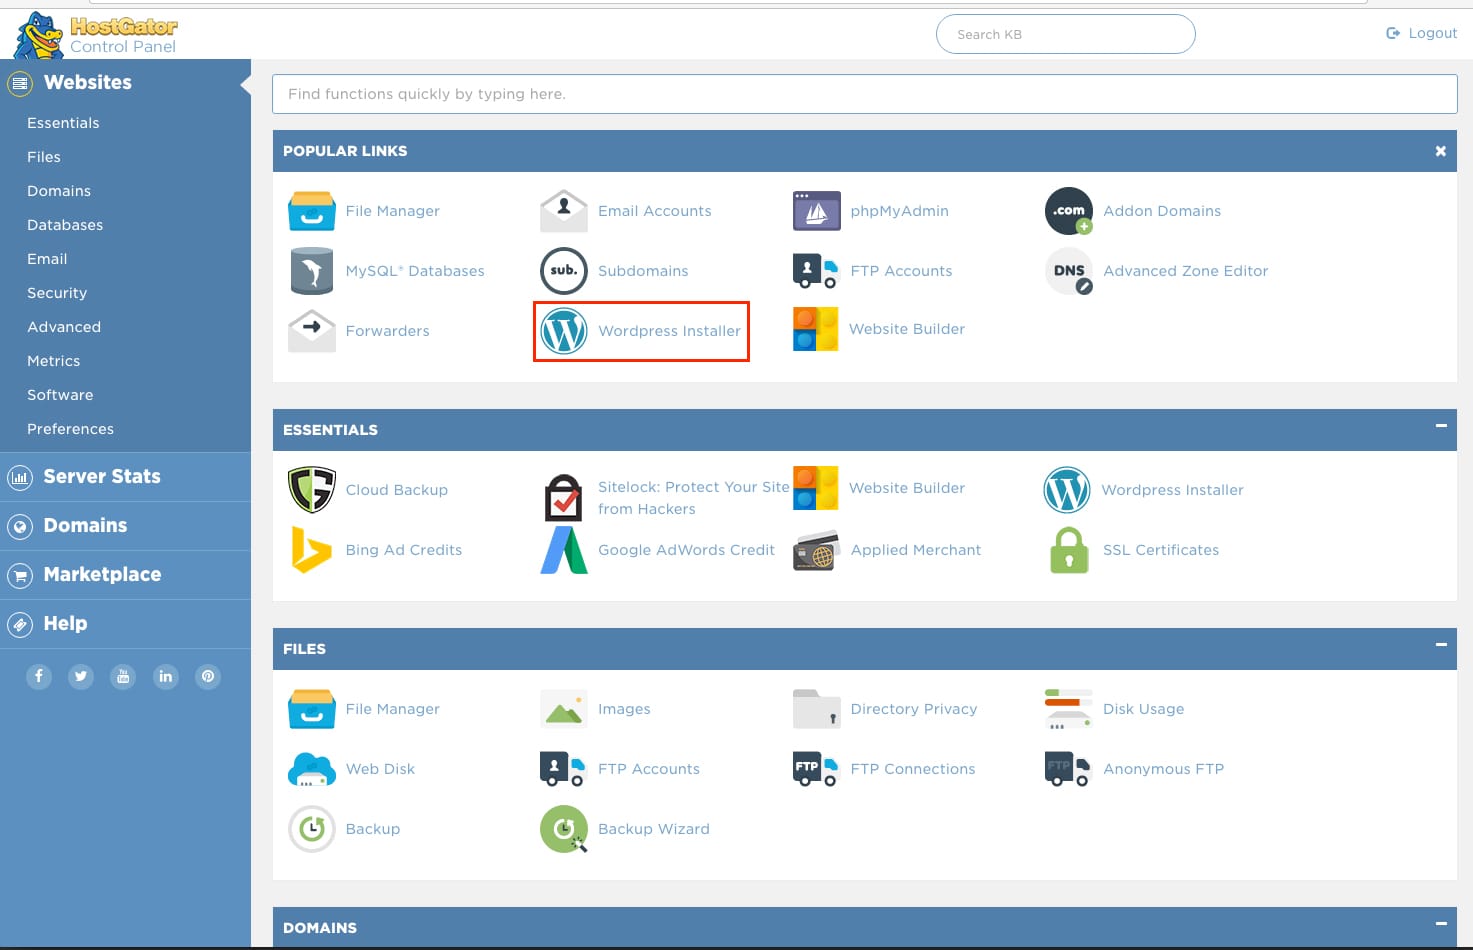The image size is (1473, 950).
Task: Open the Advanced Zone Editor link
Action: pyautogui.click(x=1185, y=271)
